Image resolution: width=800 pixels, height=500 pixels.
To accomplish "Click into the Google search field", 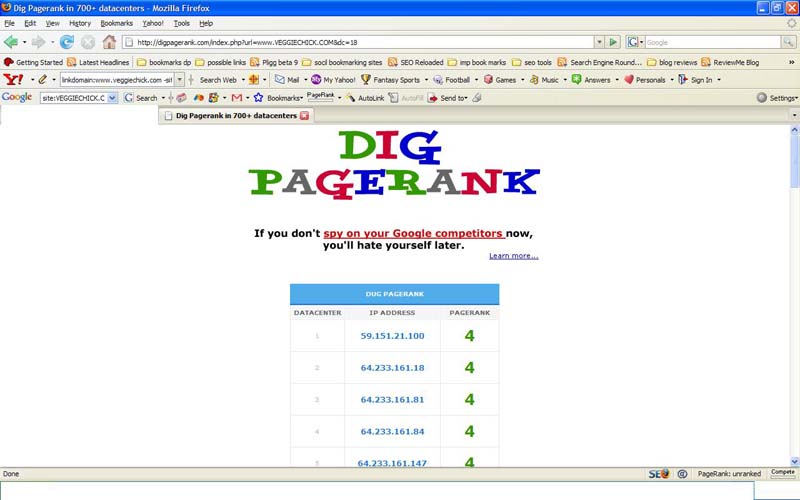I will [x=713, y=42].
